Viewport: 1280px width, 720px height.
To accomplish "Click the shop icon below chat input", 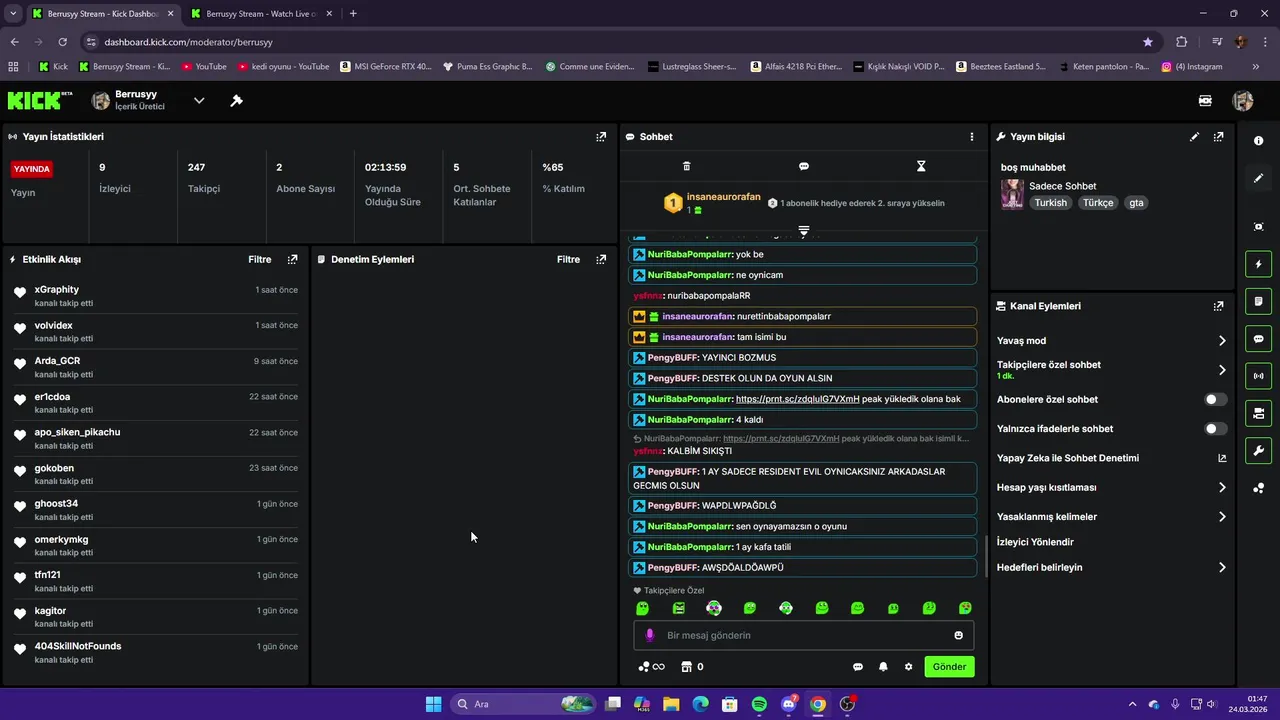I will pos(686,667).
